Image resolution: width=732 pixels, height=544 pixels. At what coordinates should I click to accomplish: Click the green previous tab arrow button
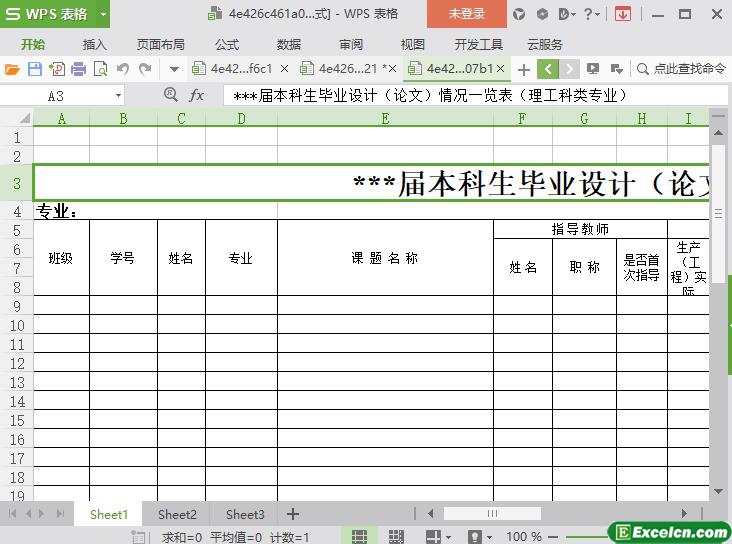[x=547, y=69]
